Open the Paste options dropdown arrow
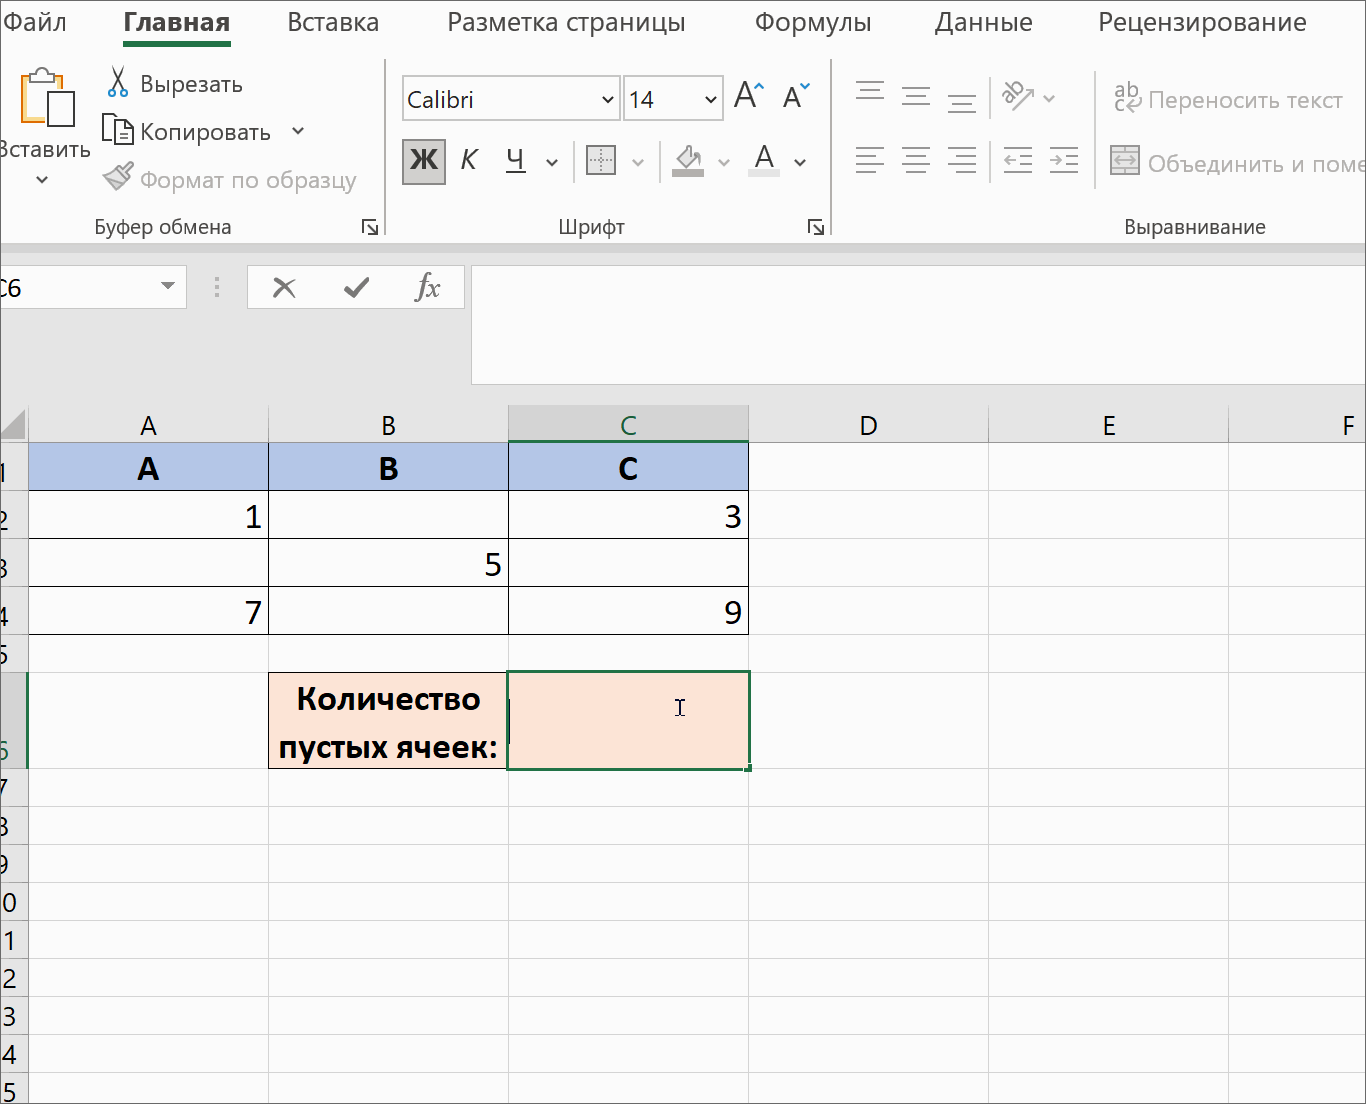The width and height of the screenshot is (1366, 1104). (42, 180)
